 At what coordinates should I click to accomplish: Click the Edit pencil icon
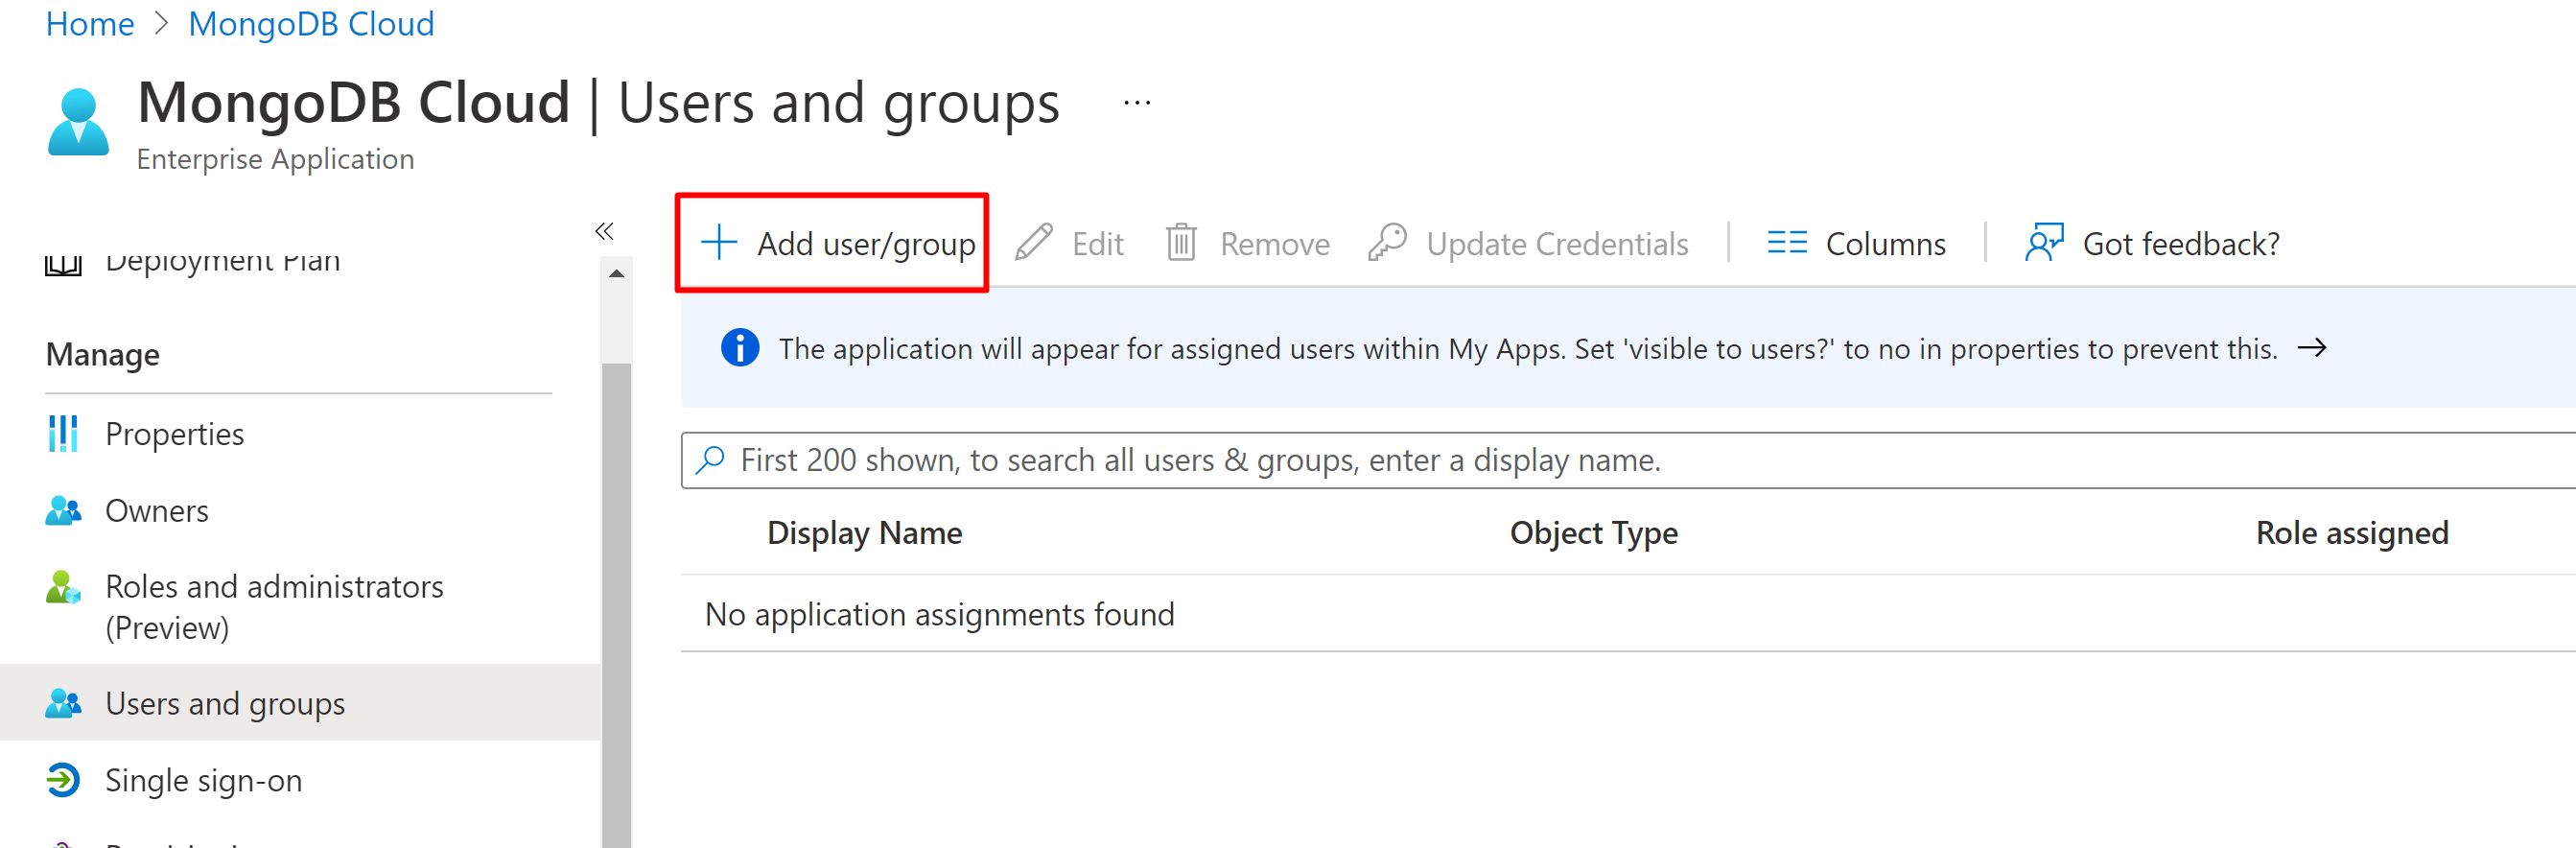click(1034, 243)
